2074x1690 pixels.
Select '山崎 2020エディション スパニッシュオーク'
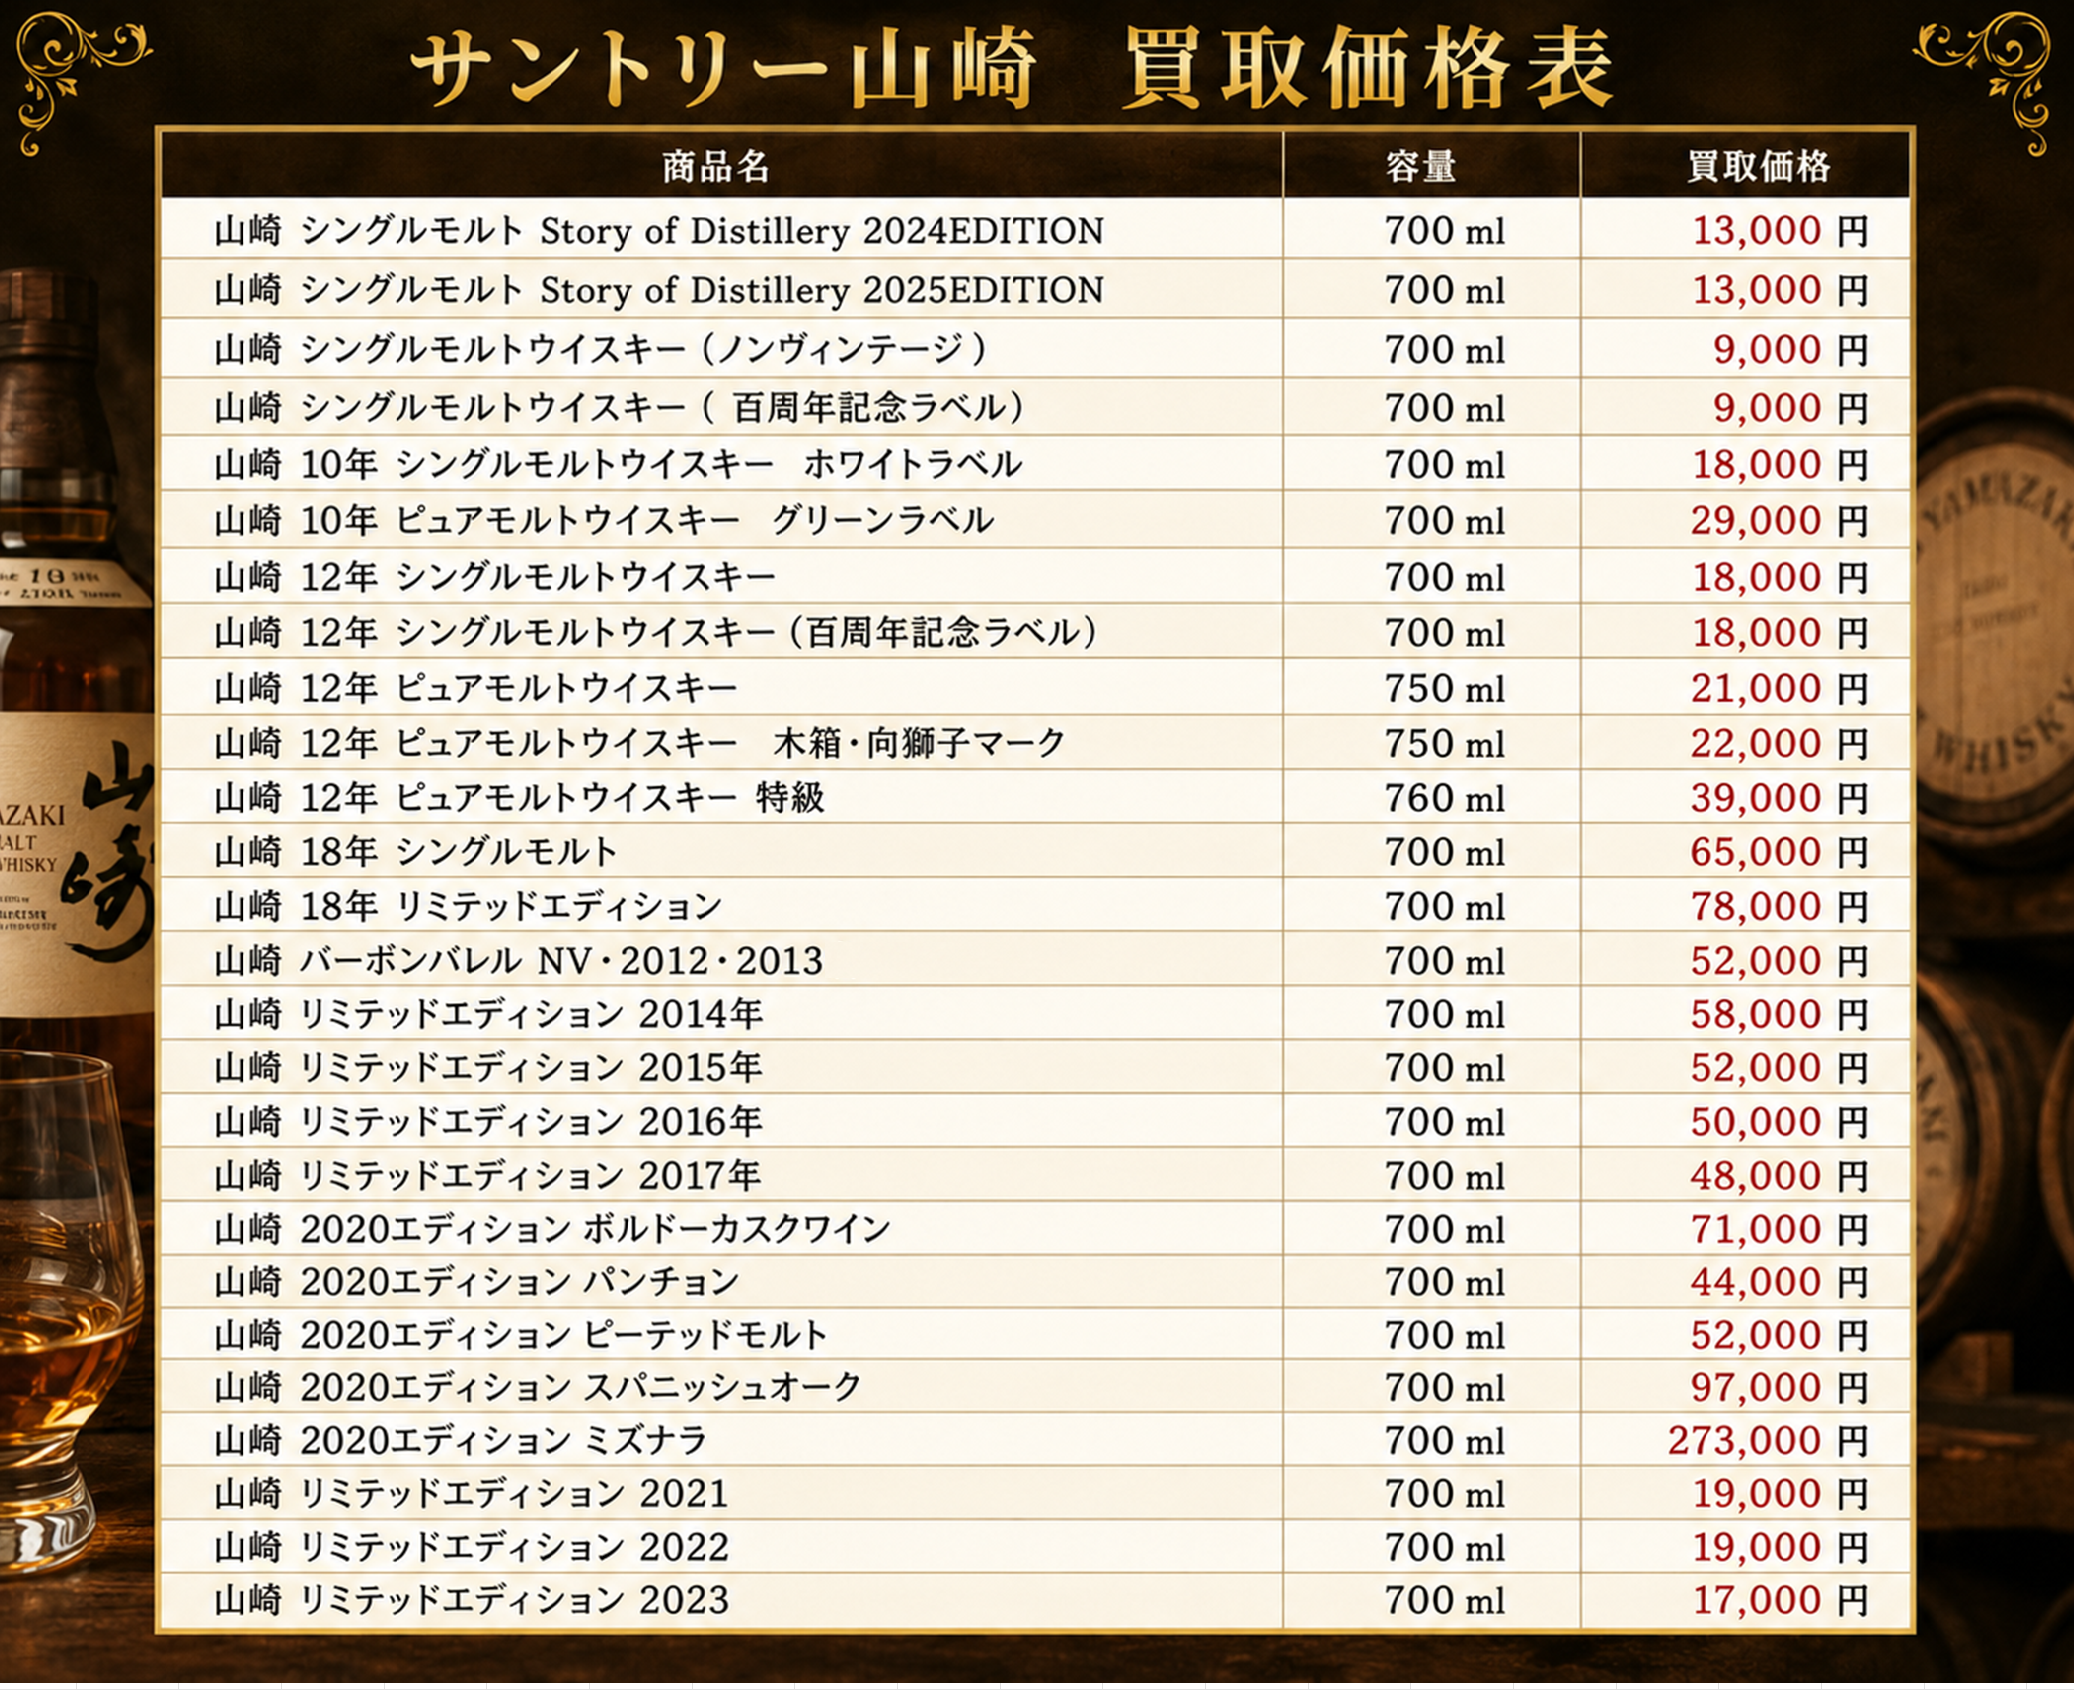(538, 1388)
